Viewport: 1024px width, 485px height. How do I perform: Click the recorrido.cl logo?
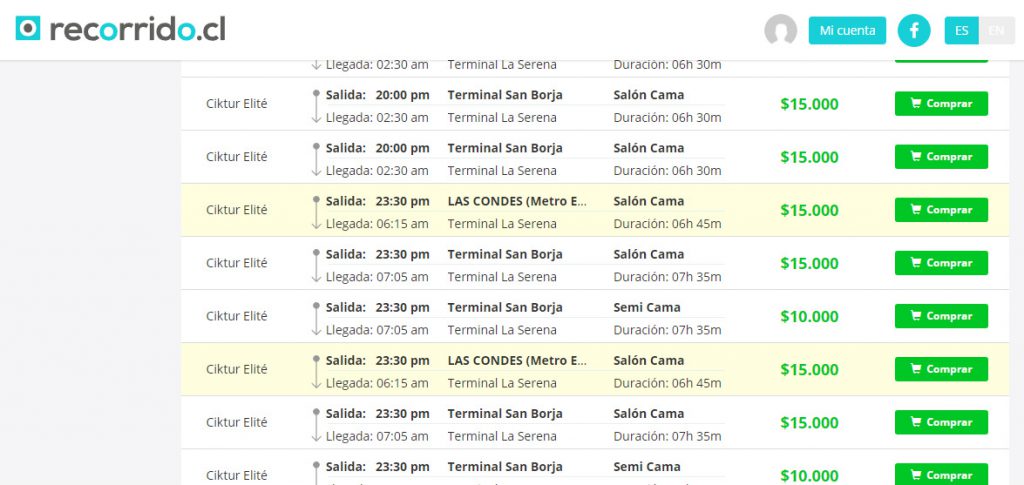pos(120,29)
